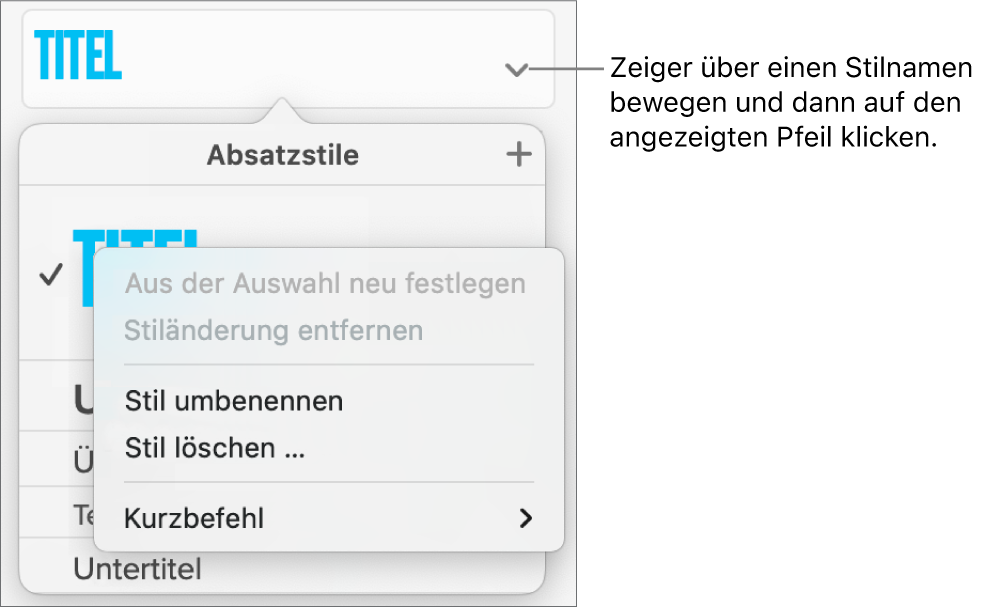Click the checkmark next to the Titel style
The height and width of the screenshot is (609, 988).
(50, 276)
